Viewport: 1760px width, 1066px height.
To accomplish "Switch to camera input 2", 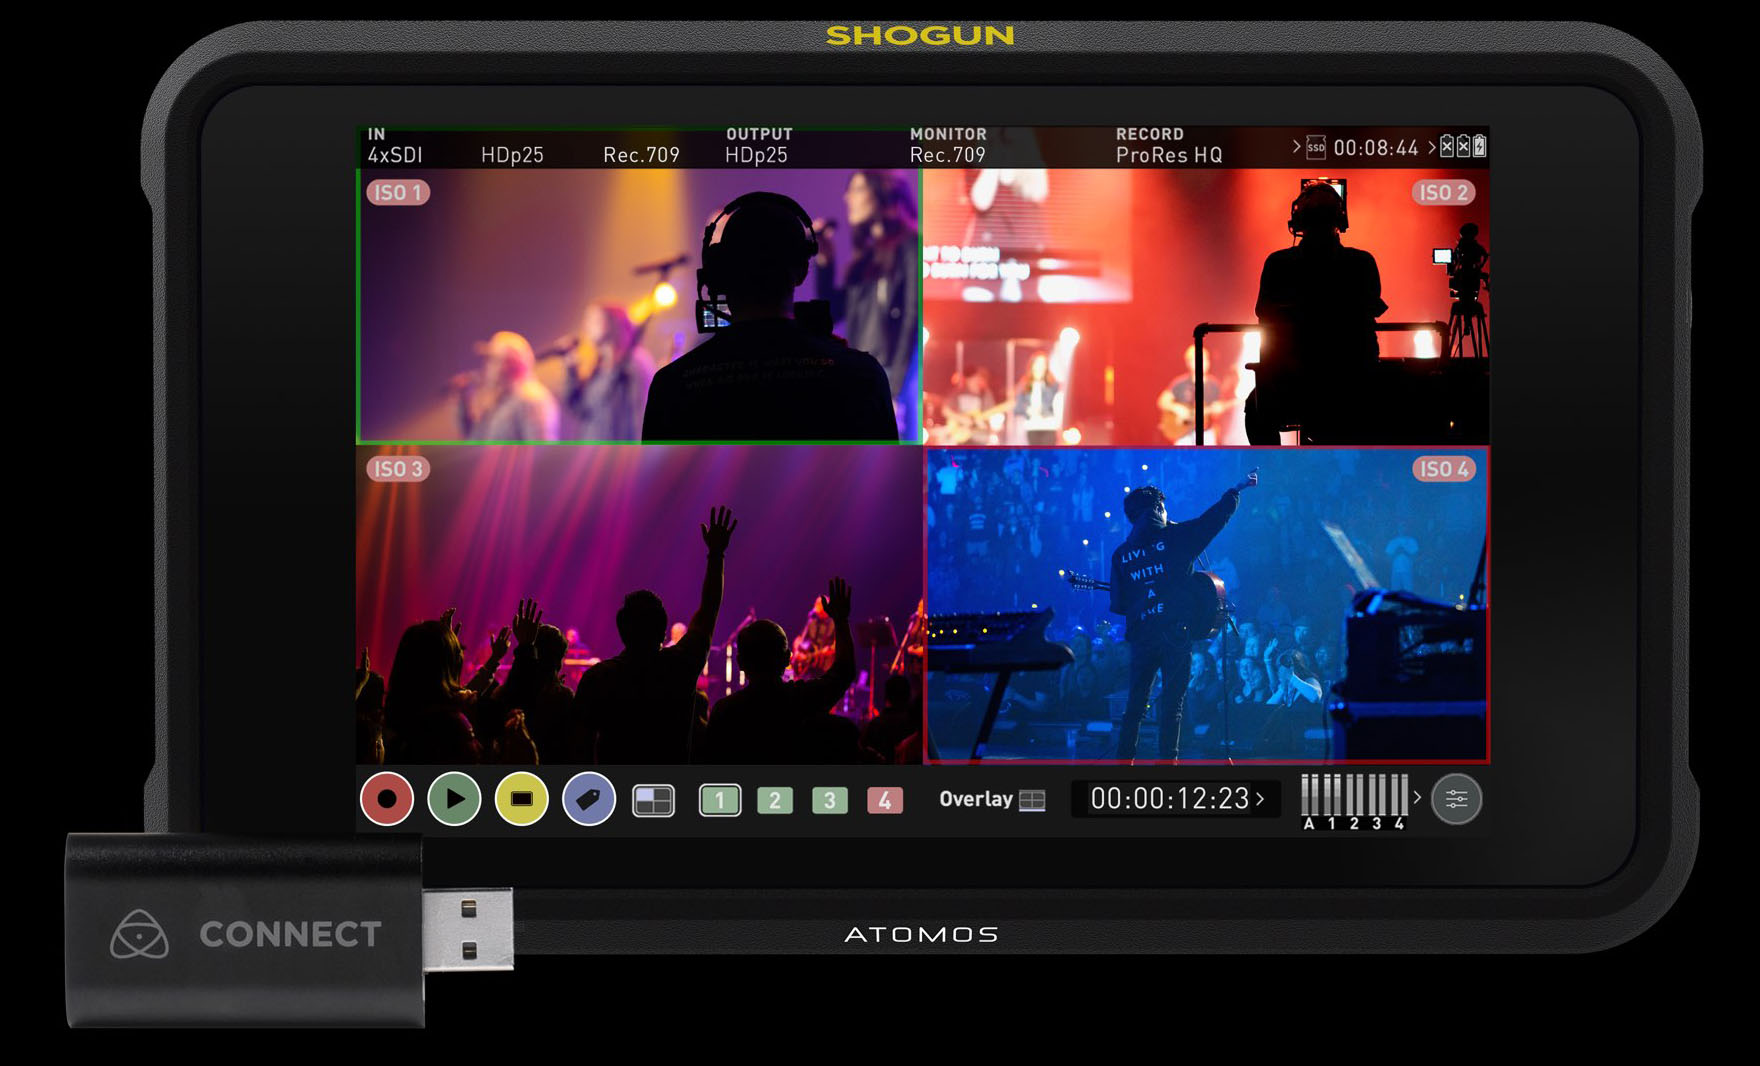I will pyautogui.click(x=775, y=800).
